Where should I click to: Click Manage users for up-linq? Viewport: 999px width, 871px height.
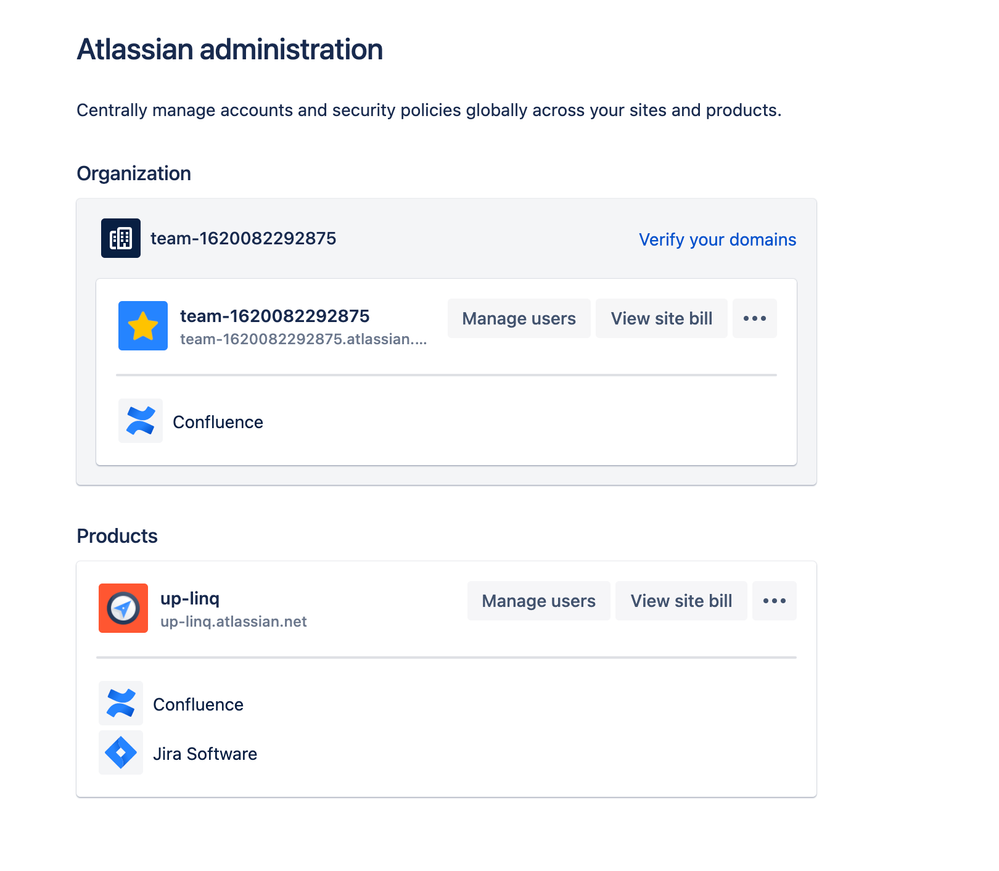click(x=538, y=601)
